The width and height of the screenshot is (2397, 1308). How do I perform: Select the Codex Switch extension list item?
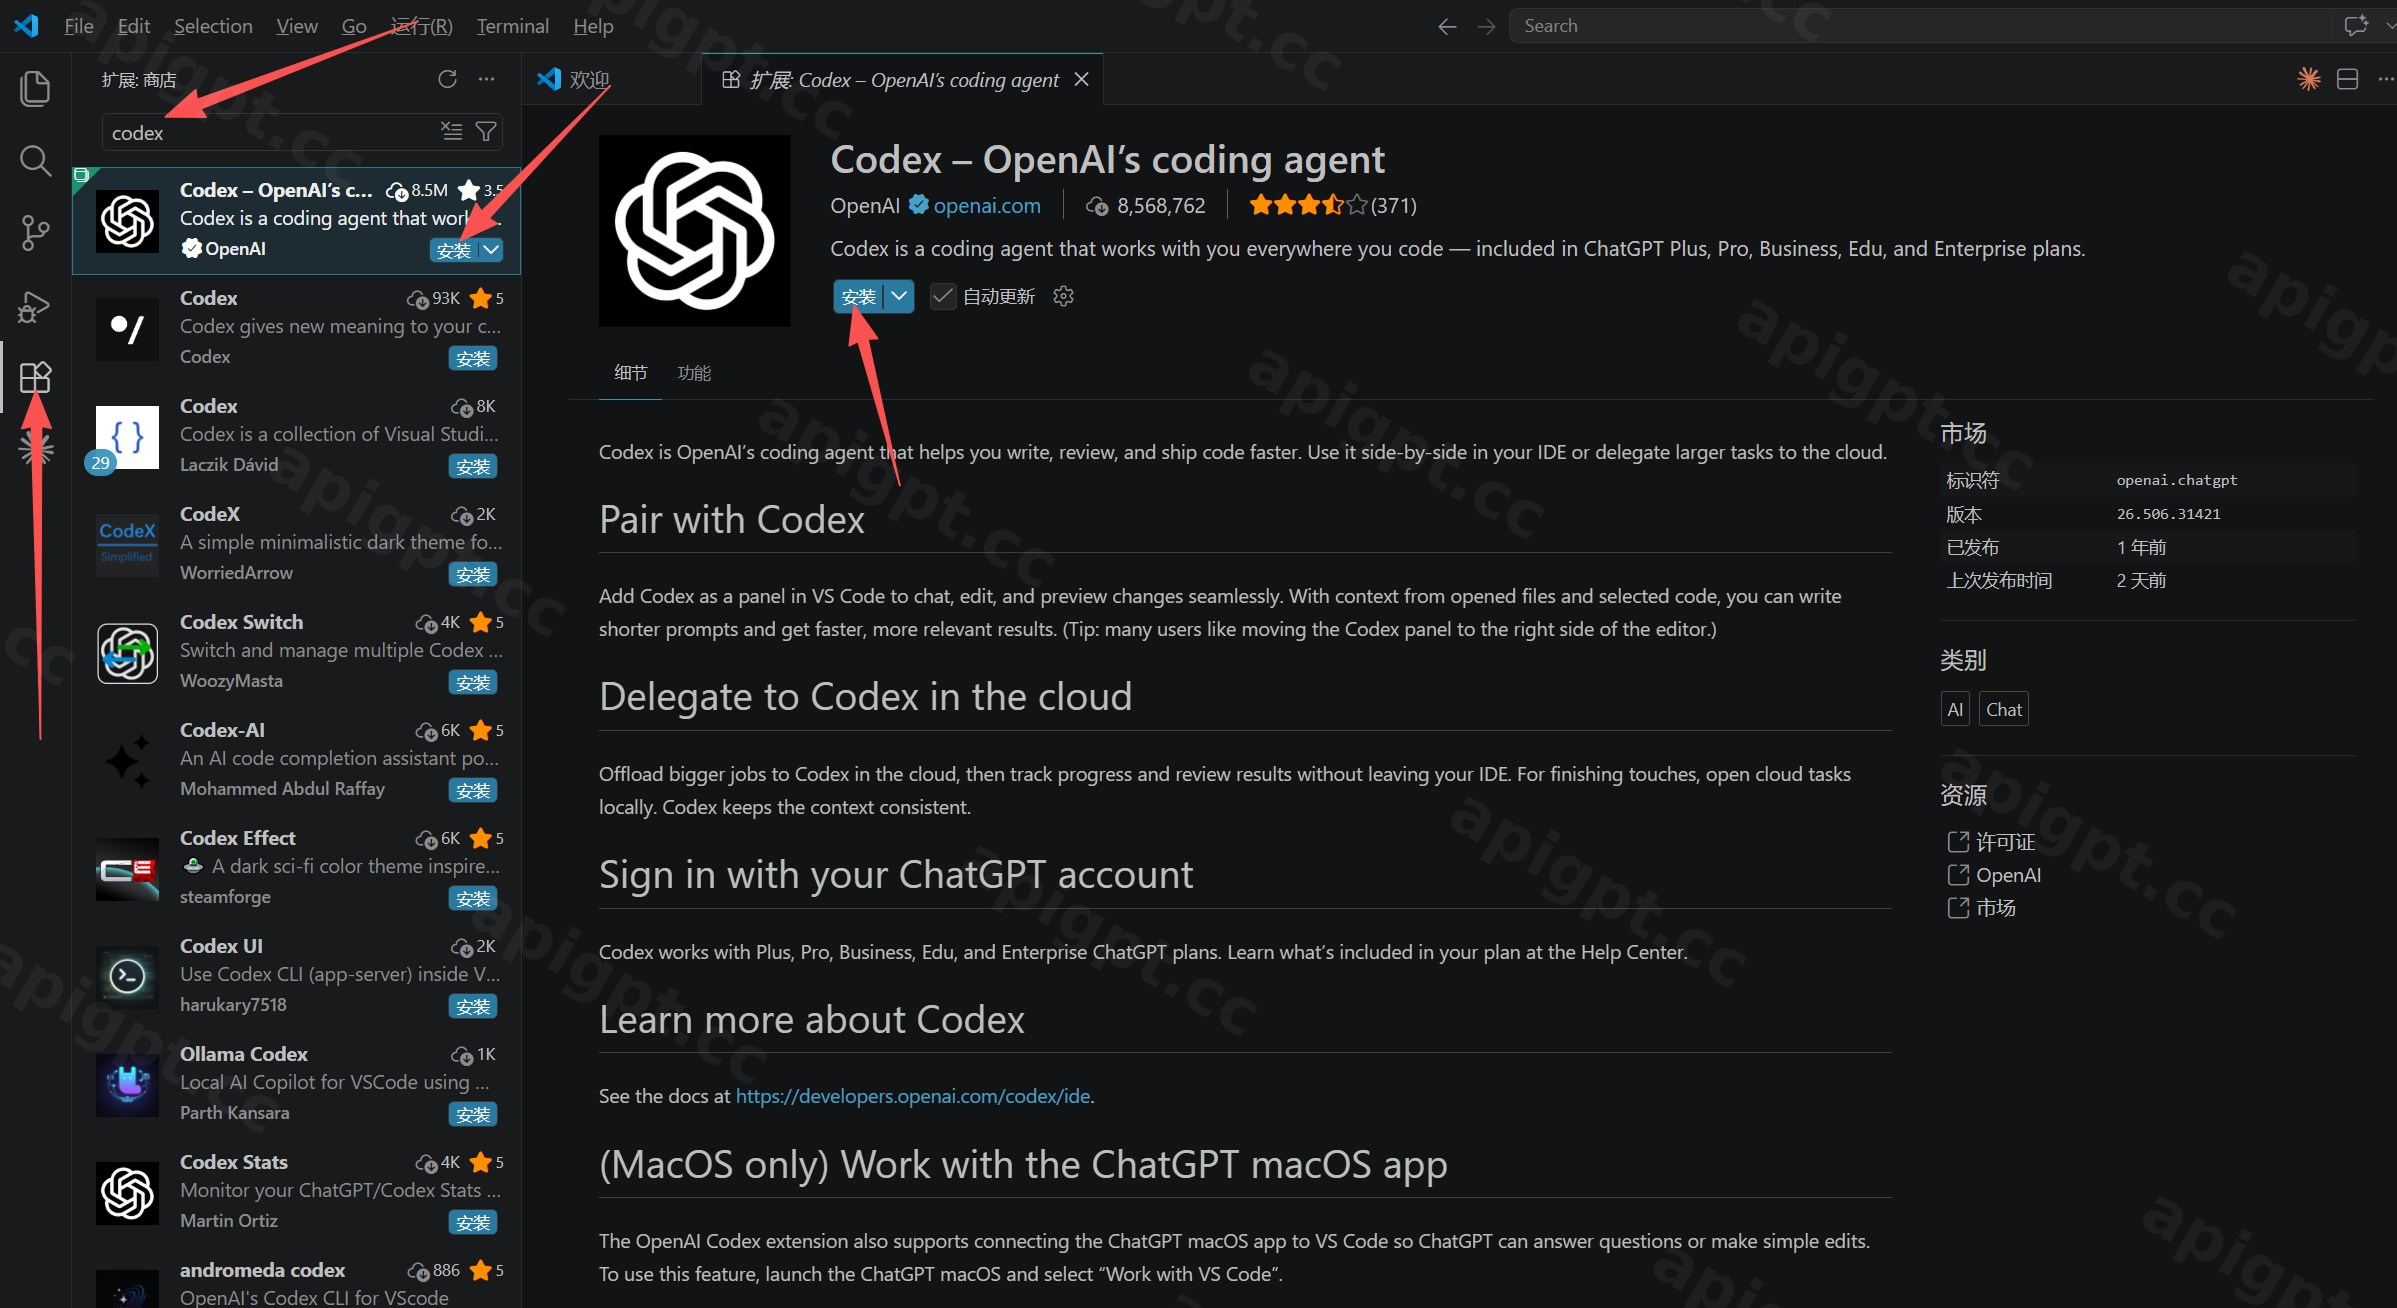point(297,652)
